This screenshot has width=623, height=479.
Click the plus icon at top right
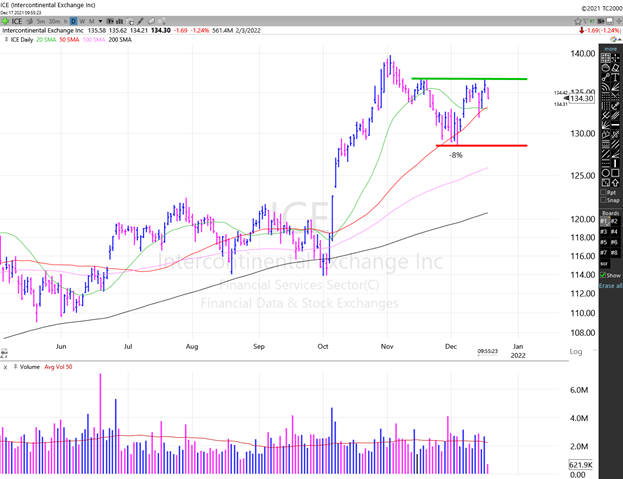[619, 21]
